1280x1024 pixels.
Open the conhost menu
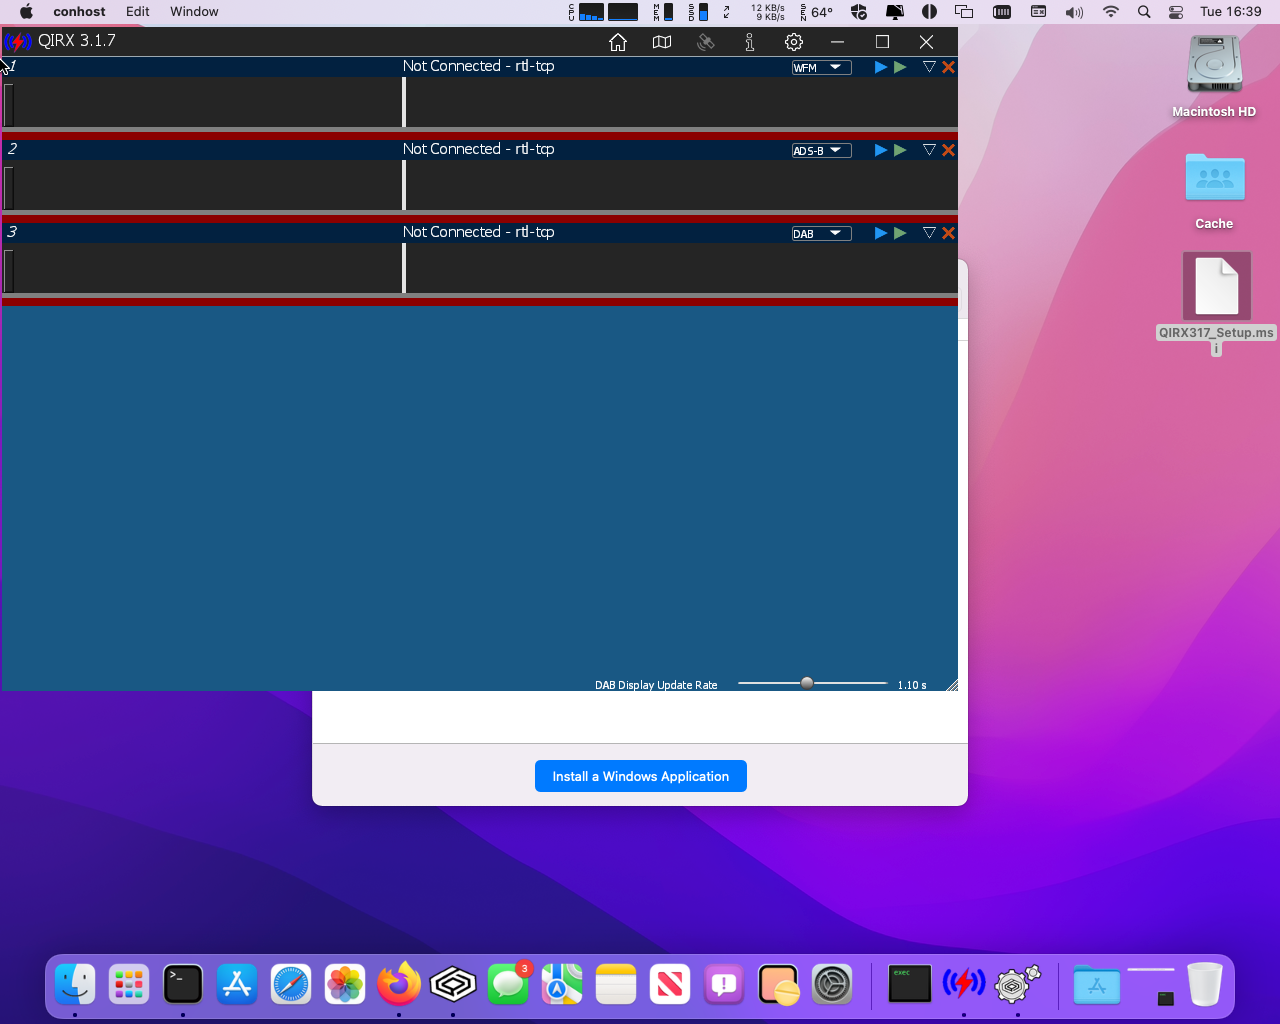[x=80, y=12]
